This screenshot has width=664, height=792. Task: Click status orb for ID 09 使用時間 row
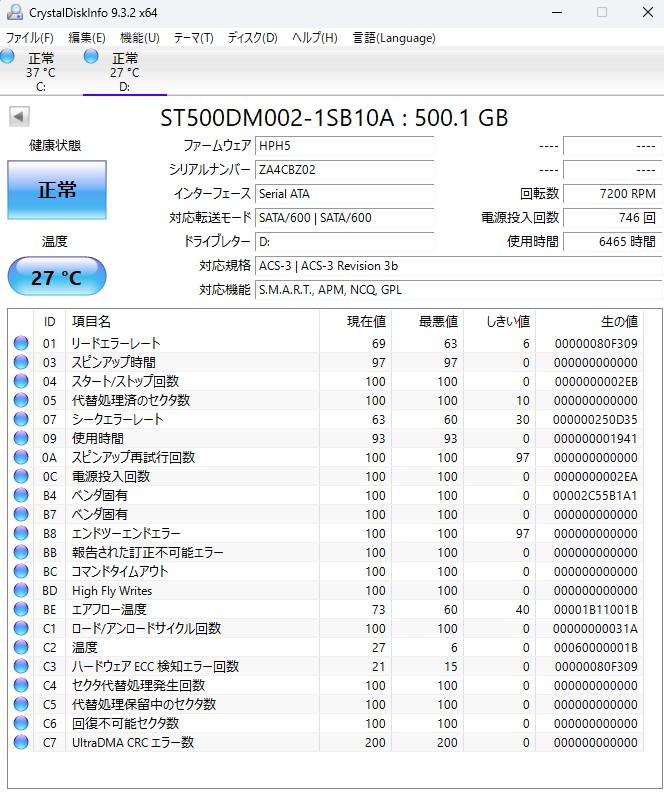pos(21,438)
